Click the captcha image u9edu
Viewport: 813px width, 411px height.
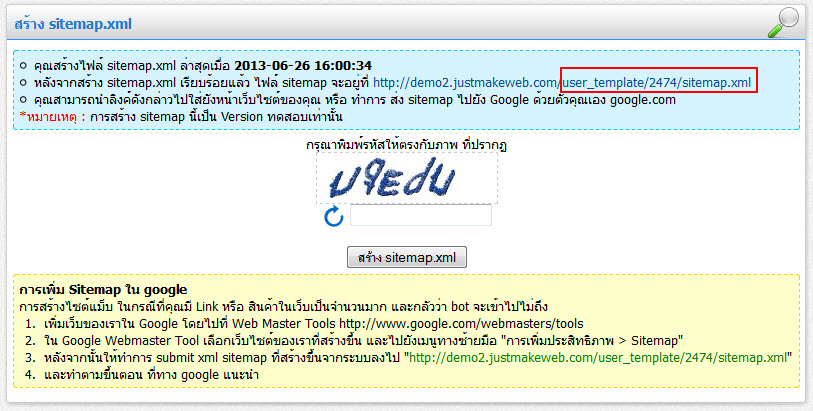click(407, 178)
